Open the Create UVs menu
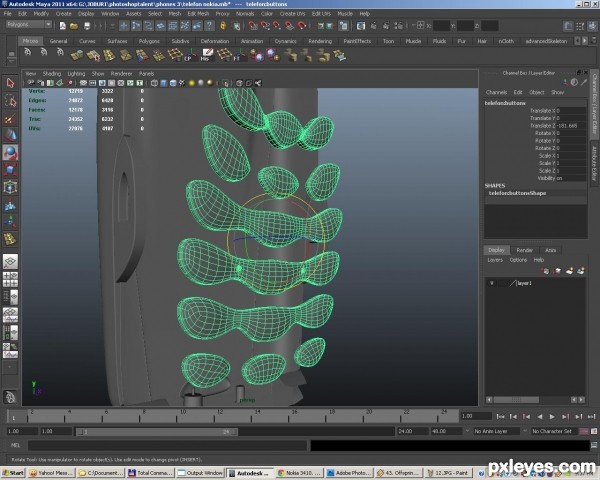Image resolution: width=600 pixels, height=480 pixels. 292,14
